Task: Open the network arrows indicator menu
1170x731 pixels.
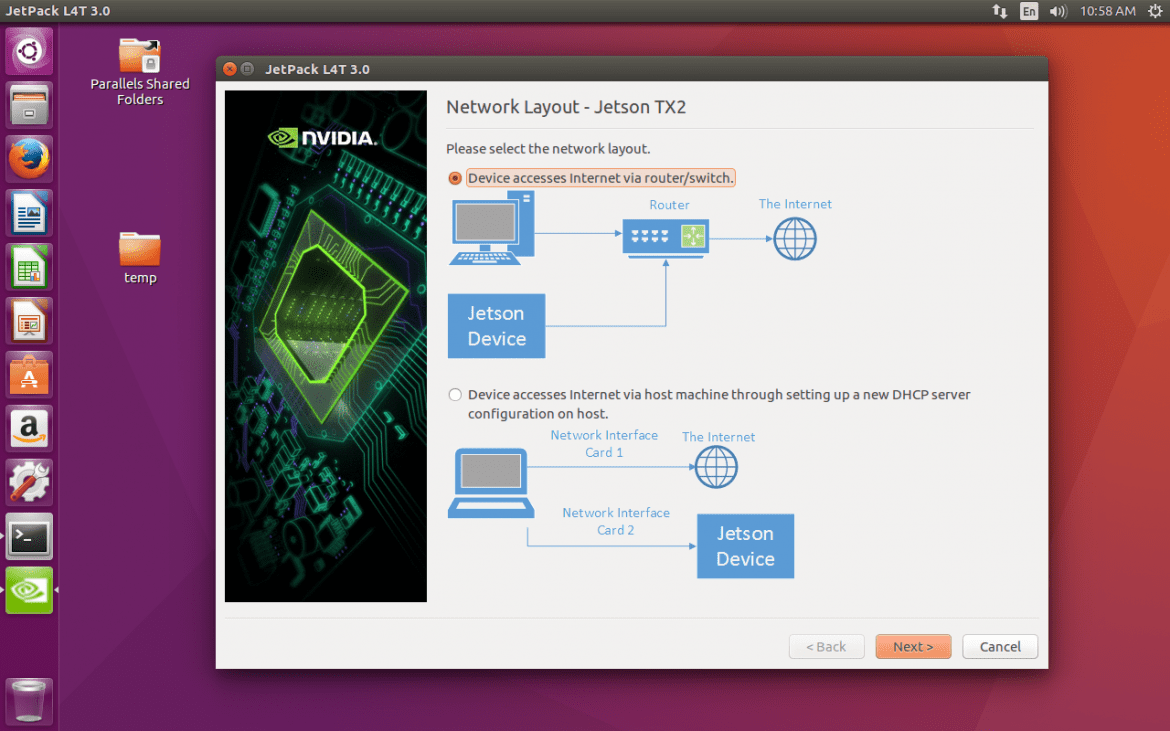Action: pos(1000,11)
